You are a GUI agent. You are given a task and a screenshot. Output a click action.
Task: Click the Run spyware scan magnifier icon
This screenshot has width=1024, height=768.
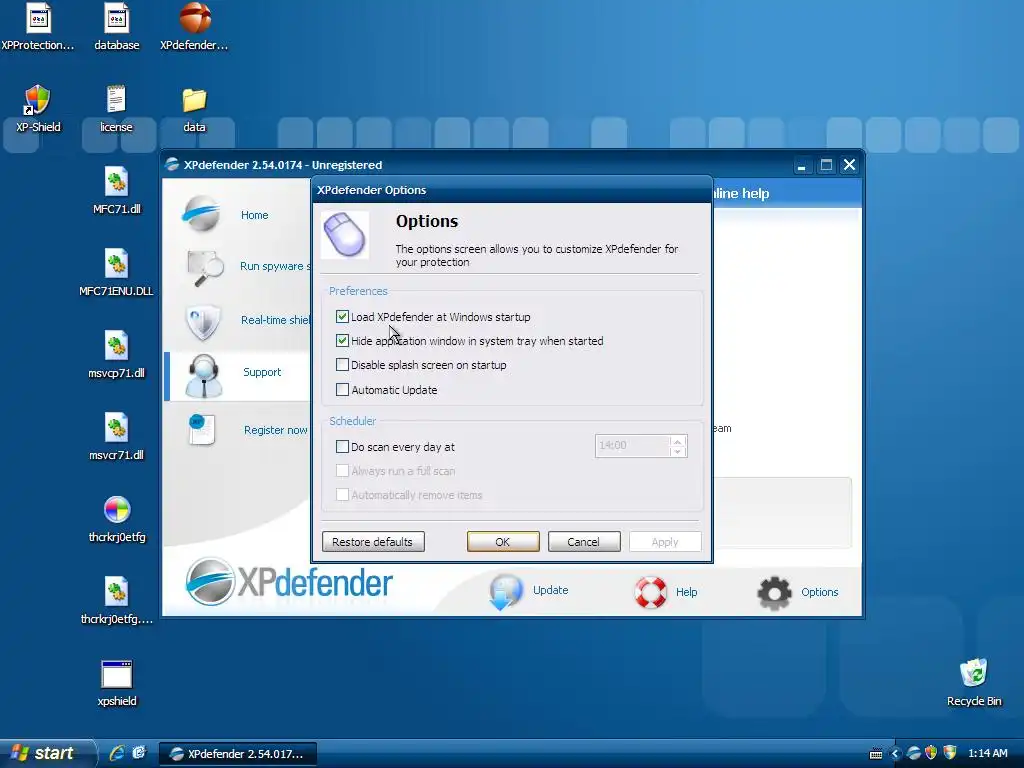(x=204, y=268)
